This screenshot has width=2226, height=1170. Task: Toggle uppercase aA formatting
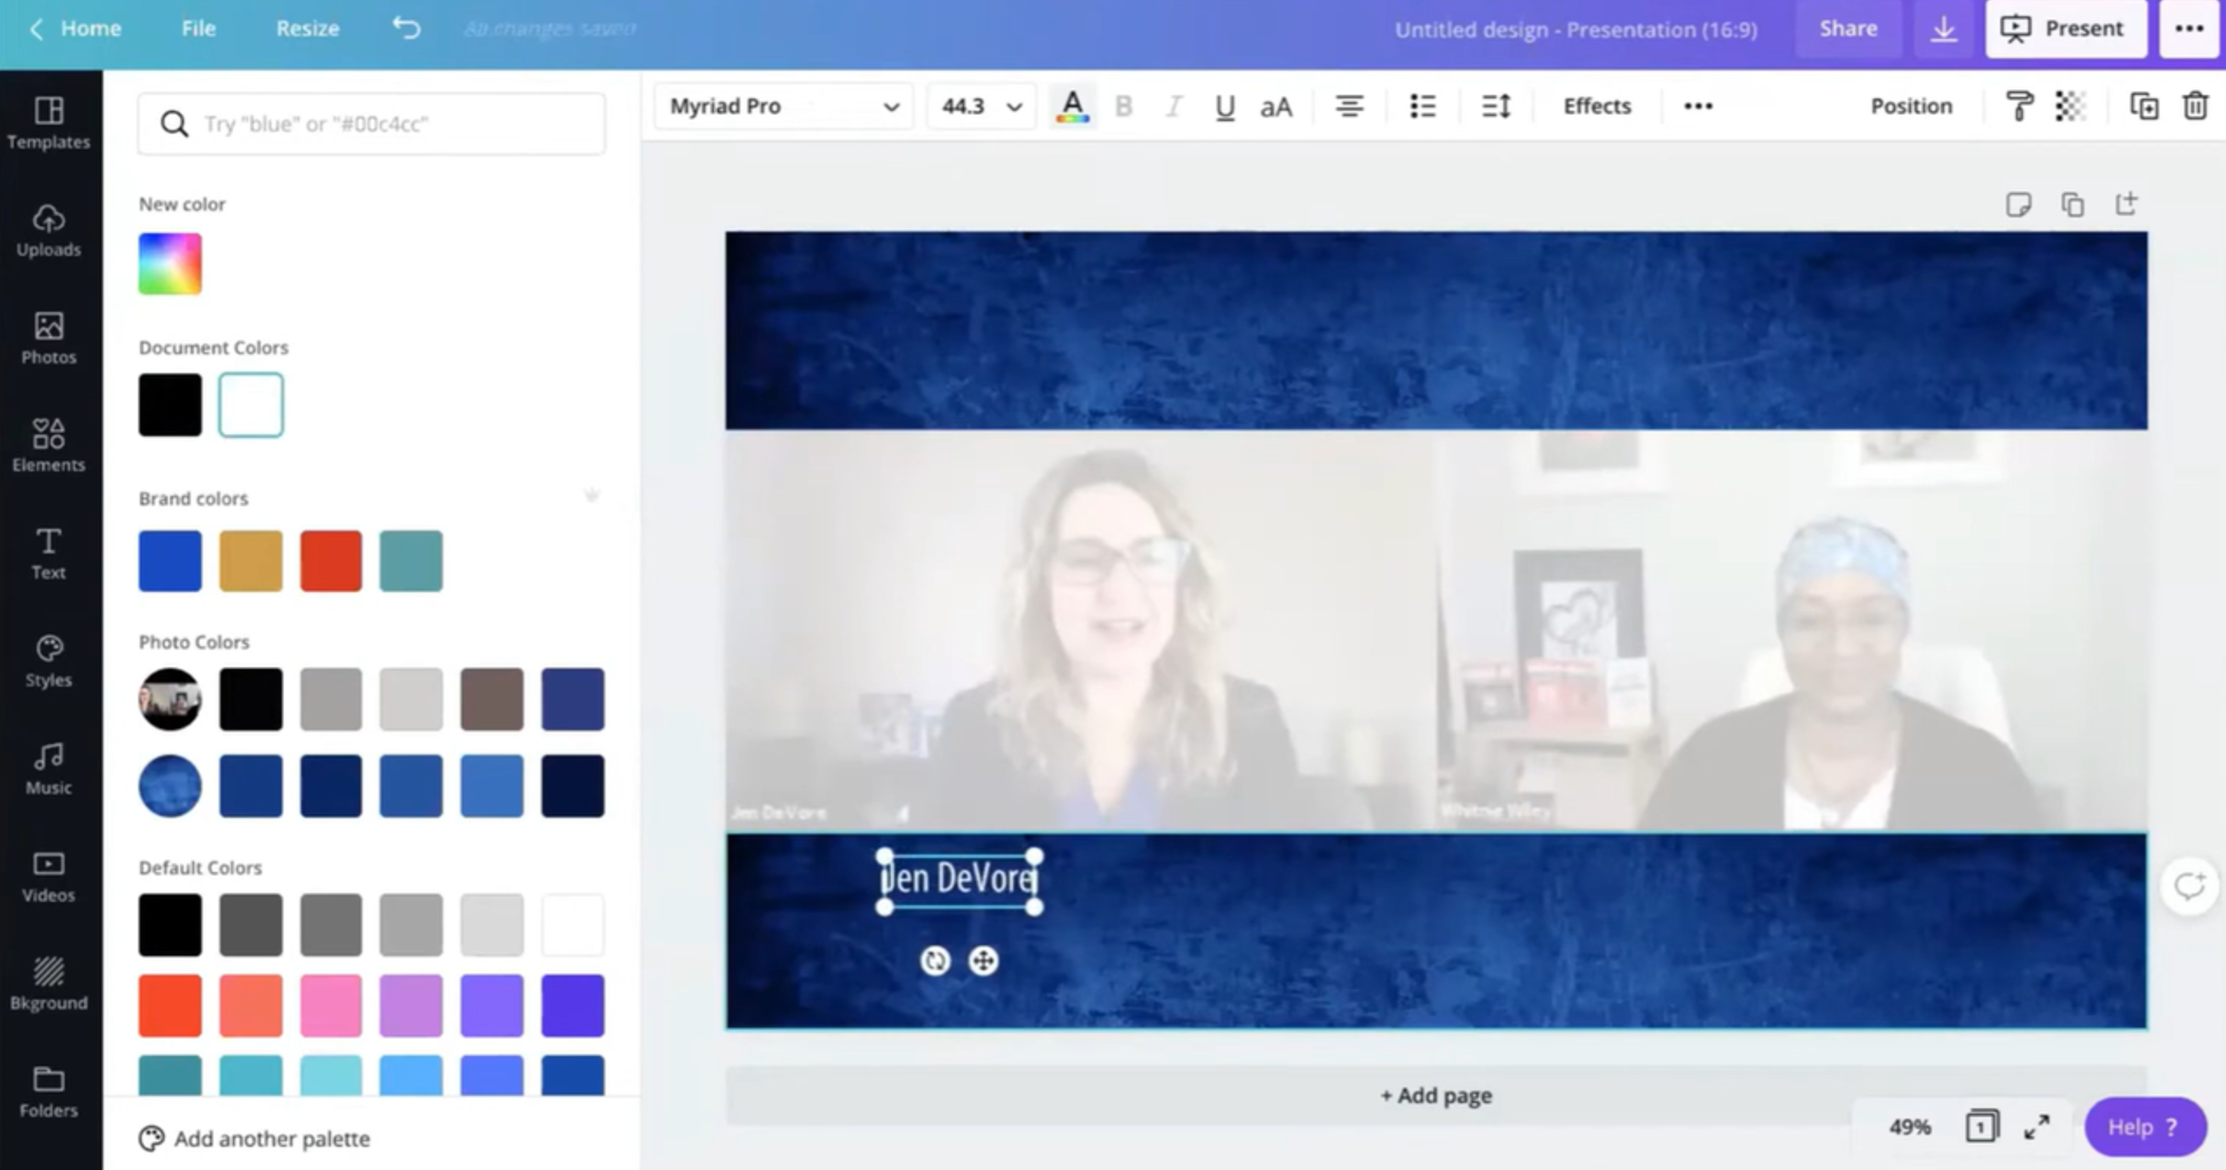[x=1276, y=106]
